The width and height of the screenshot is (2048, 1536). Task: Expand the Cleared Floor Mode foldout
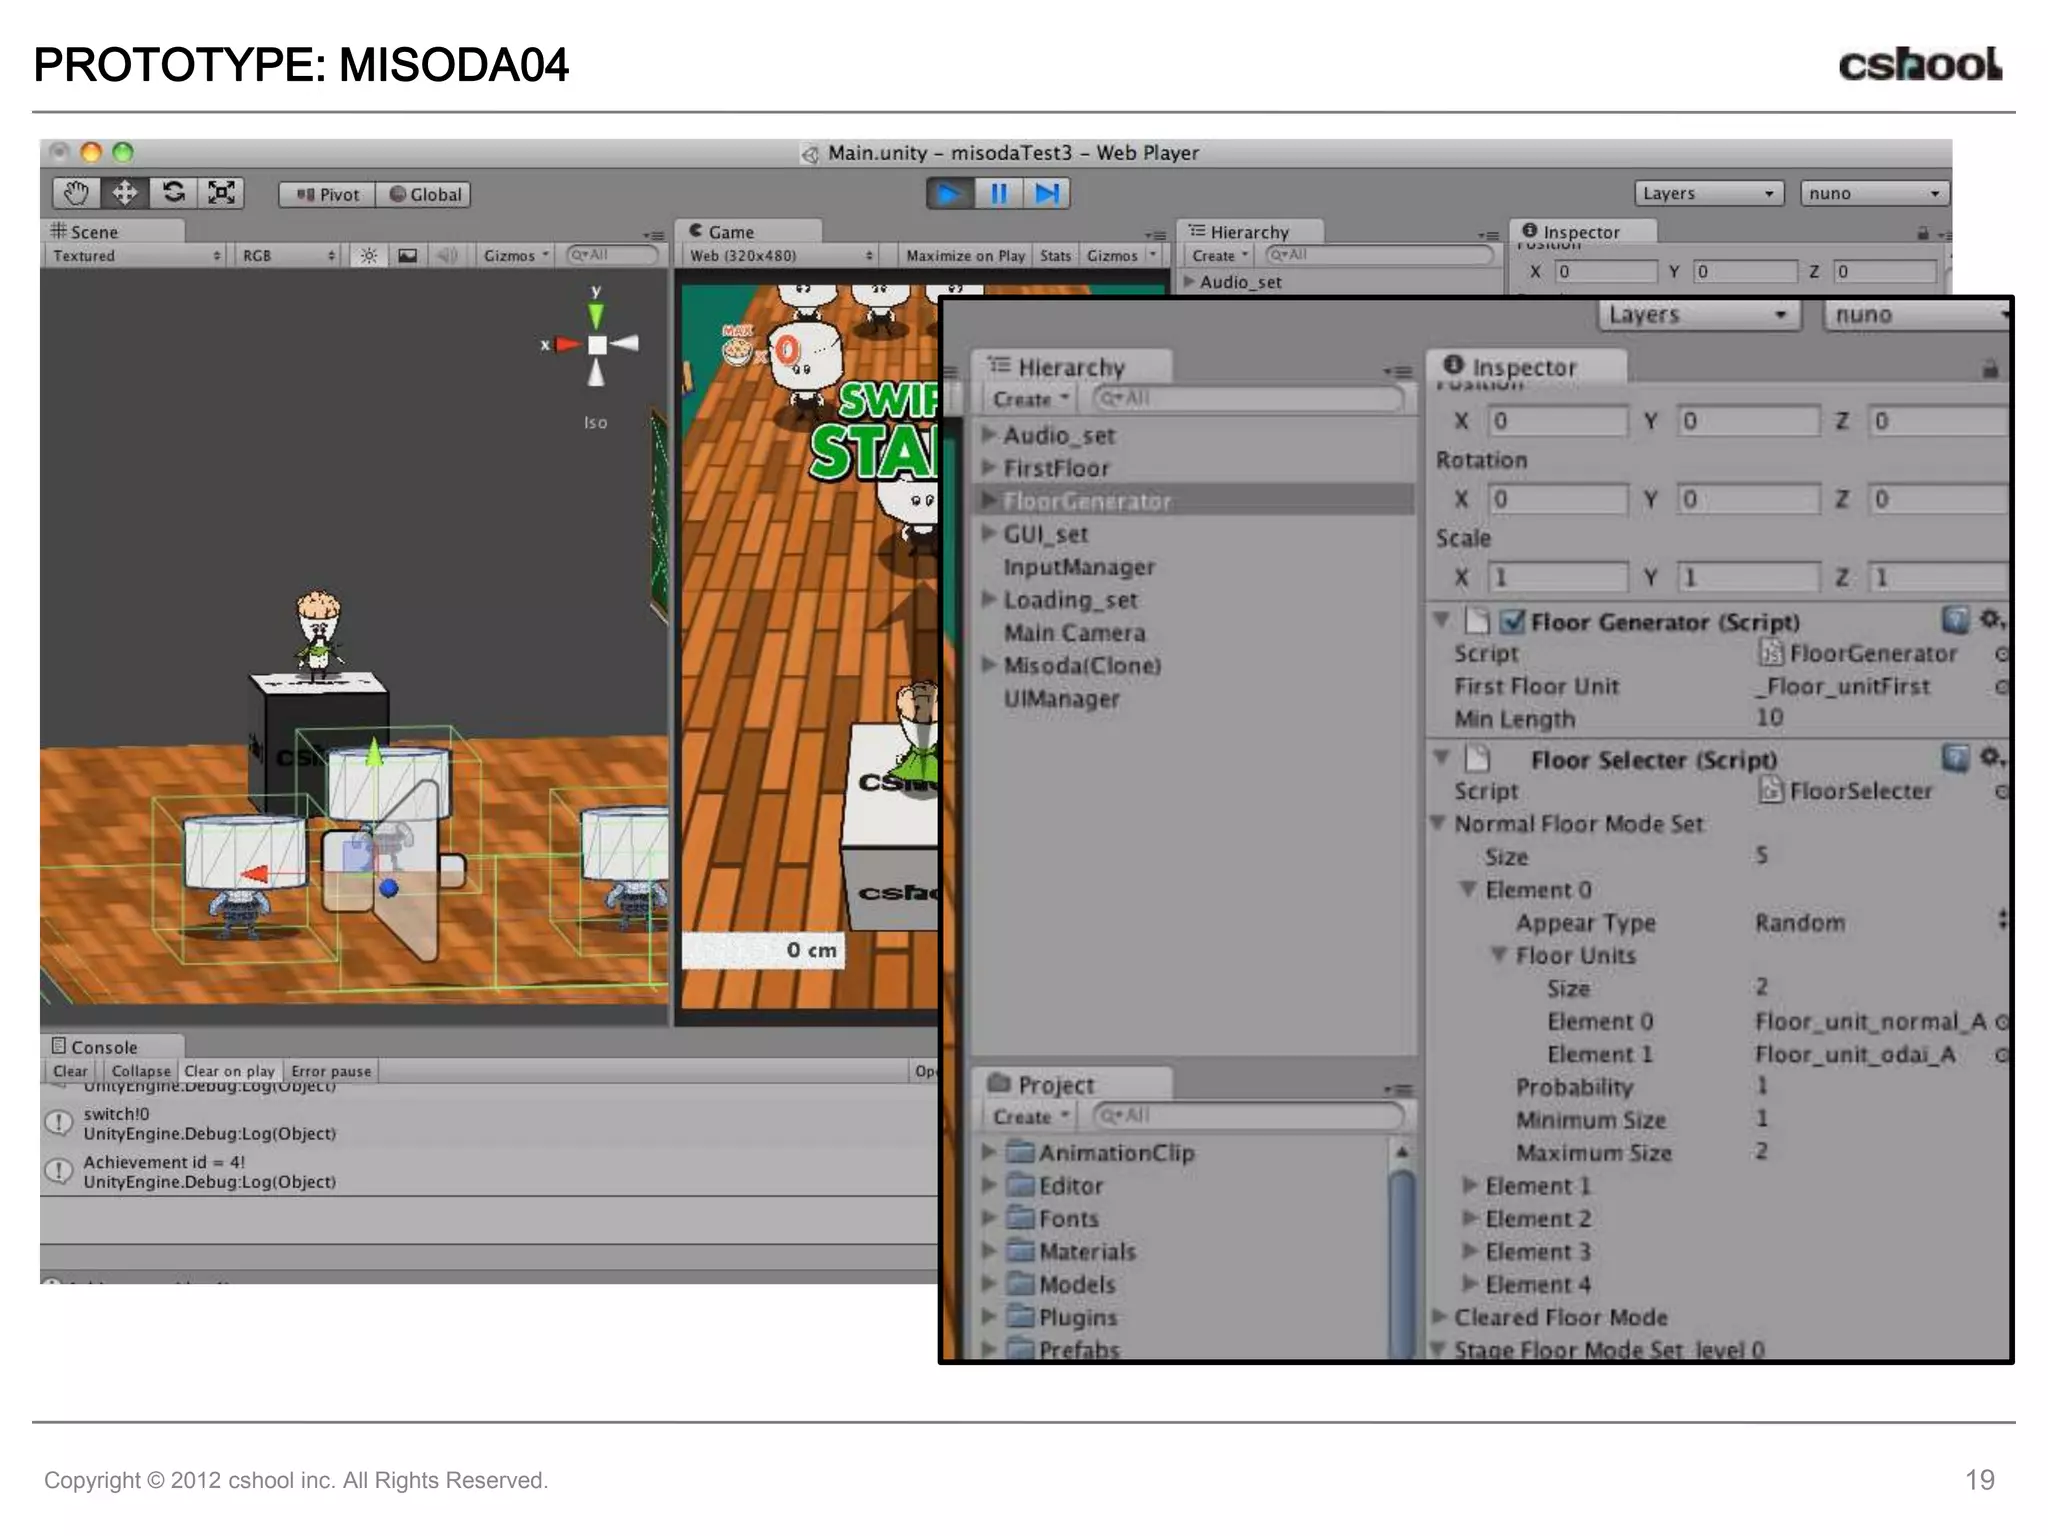(x=1439, y=1316)
